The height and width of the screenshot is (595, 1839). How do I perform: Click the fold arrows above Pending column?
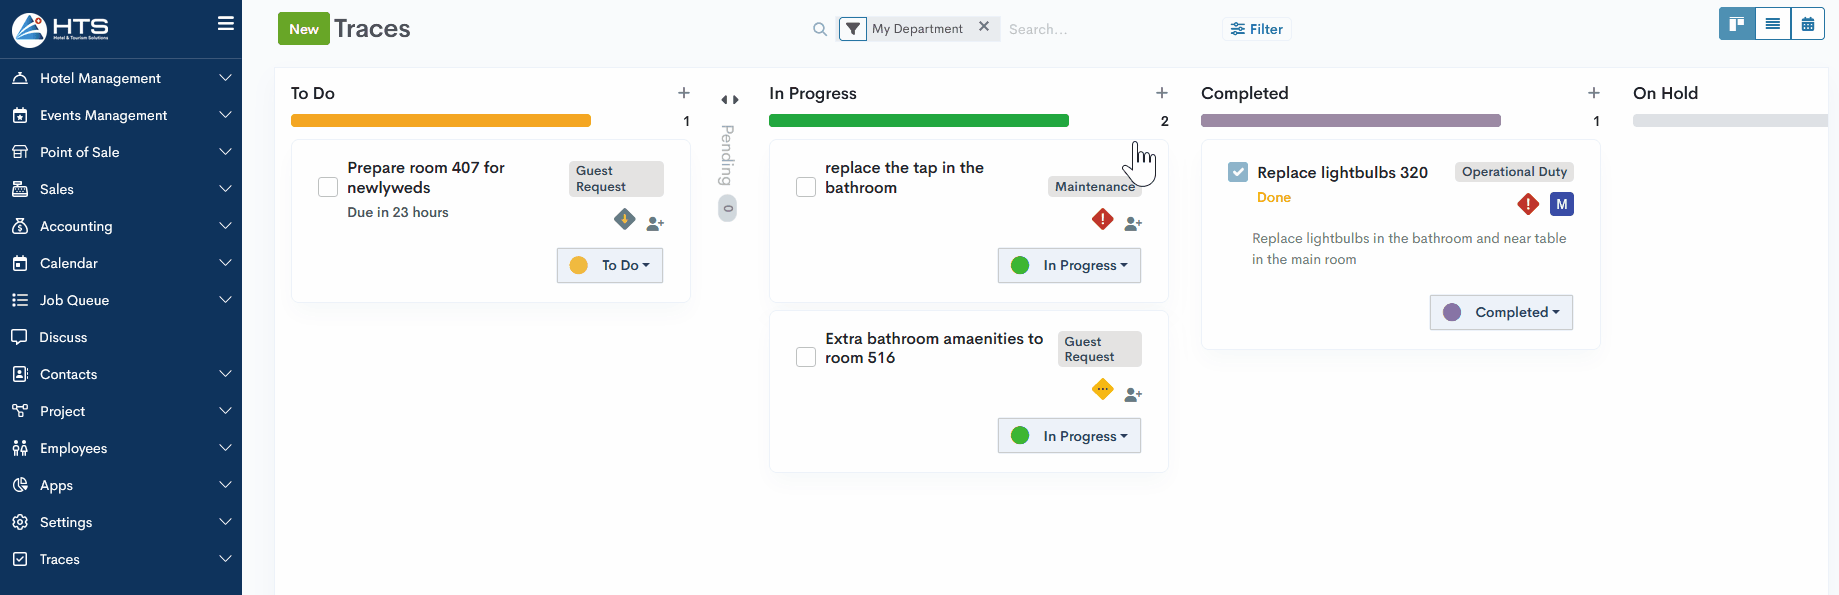[730, 100]
